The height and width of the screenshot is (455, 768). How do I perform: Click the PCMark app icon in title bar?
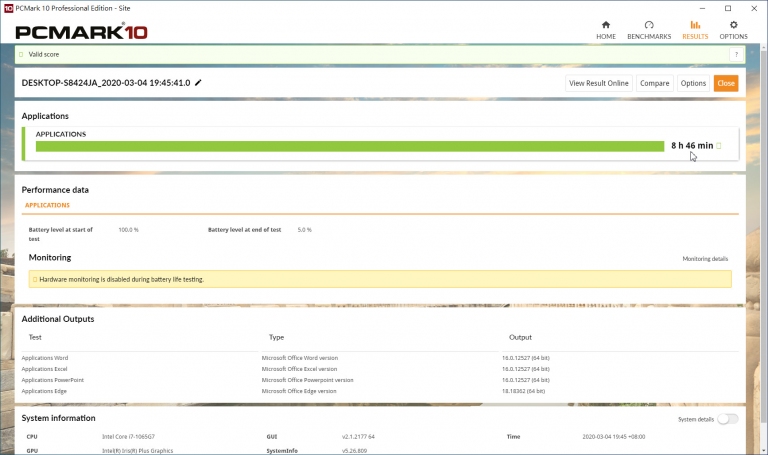pyautogui.click(x=8, y=8)
